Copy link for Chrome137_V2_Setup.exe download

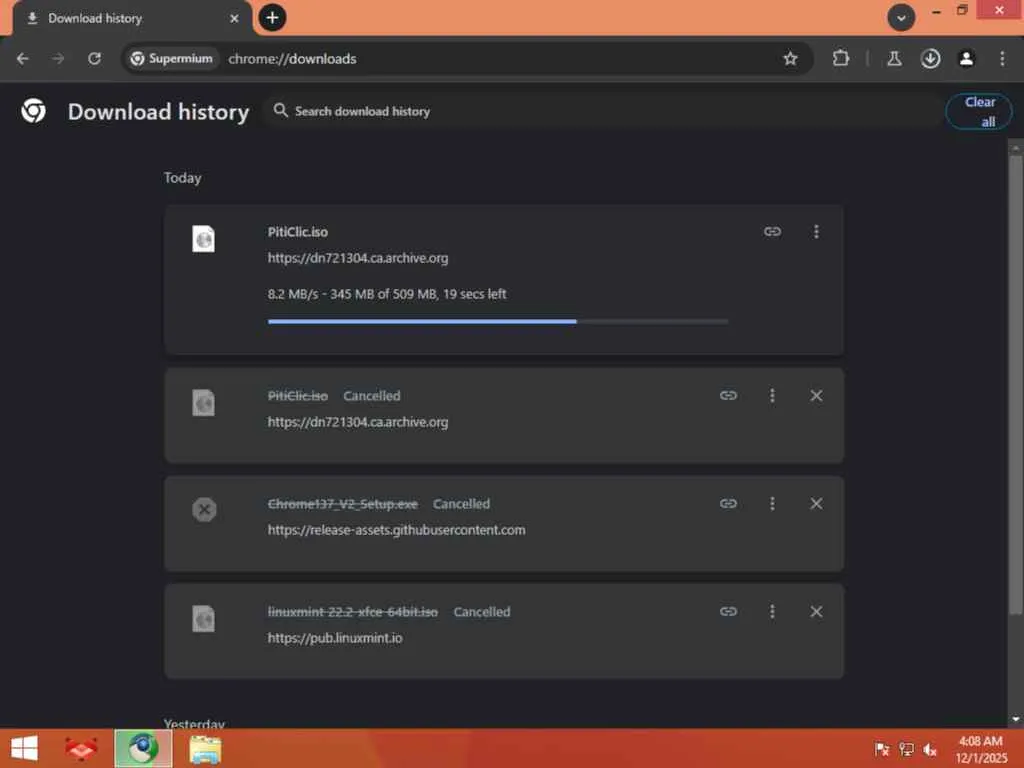(728, 504)
